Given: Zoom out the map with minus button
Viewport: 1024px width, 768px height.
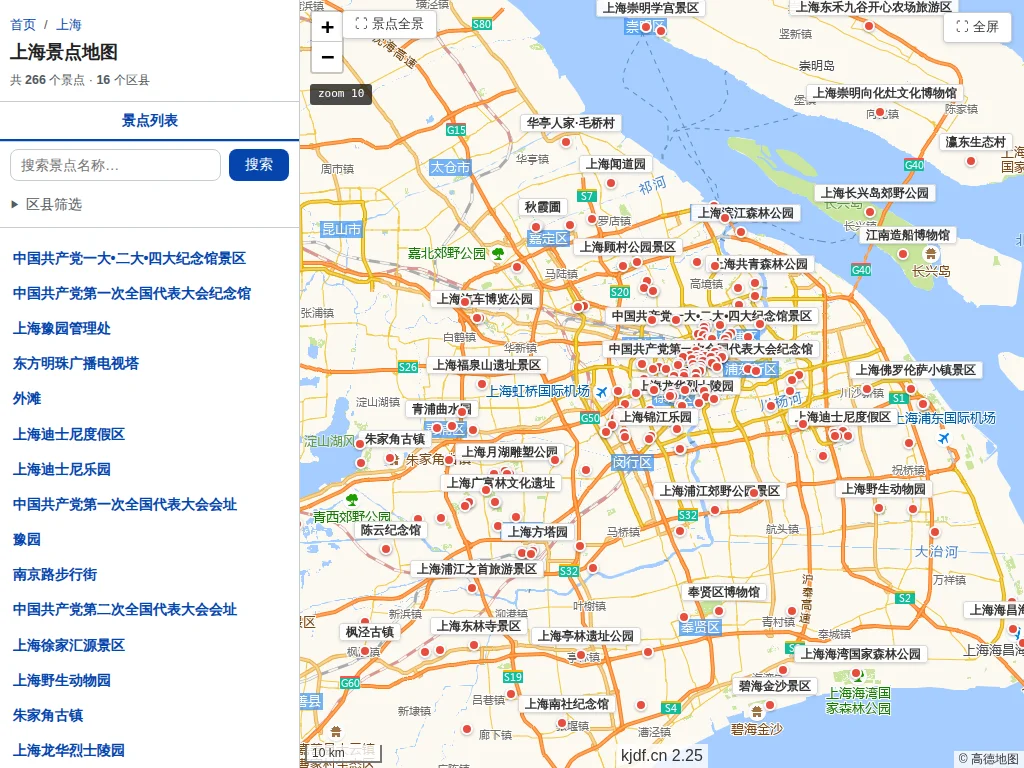Looking at the screenshot, I should click(x=327, y=57).
